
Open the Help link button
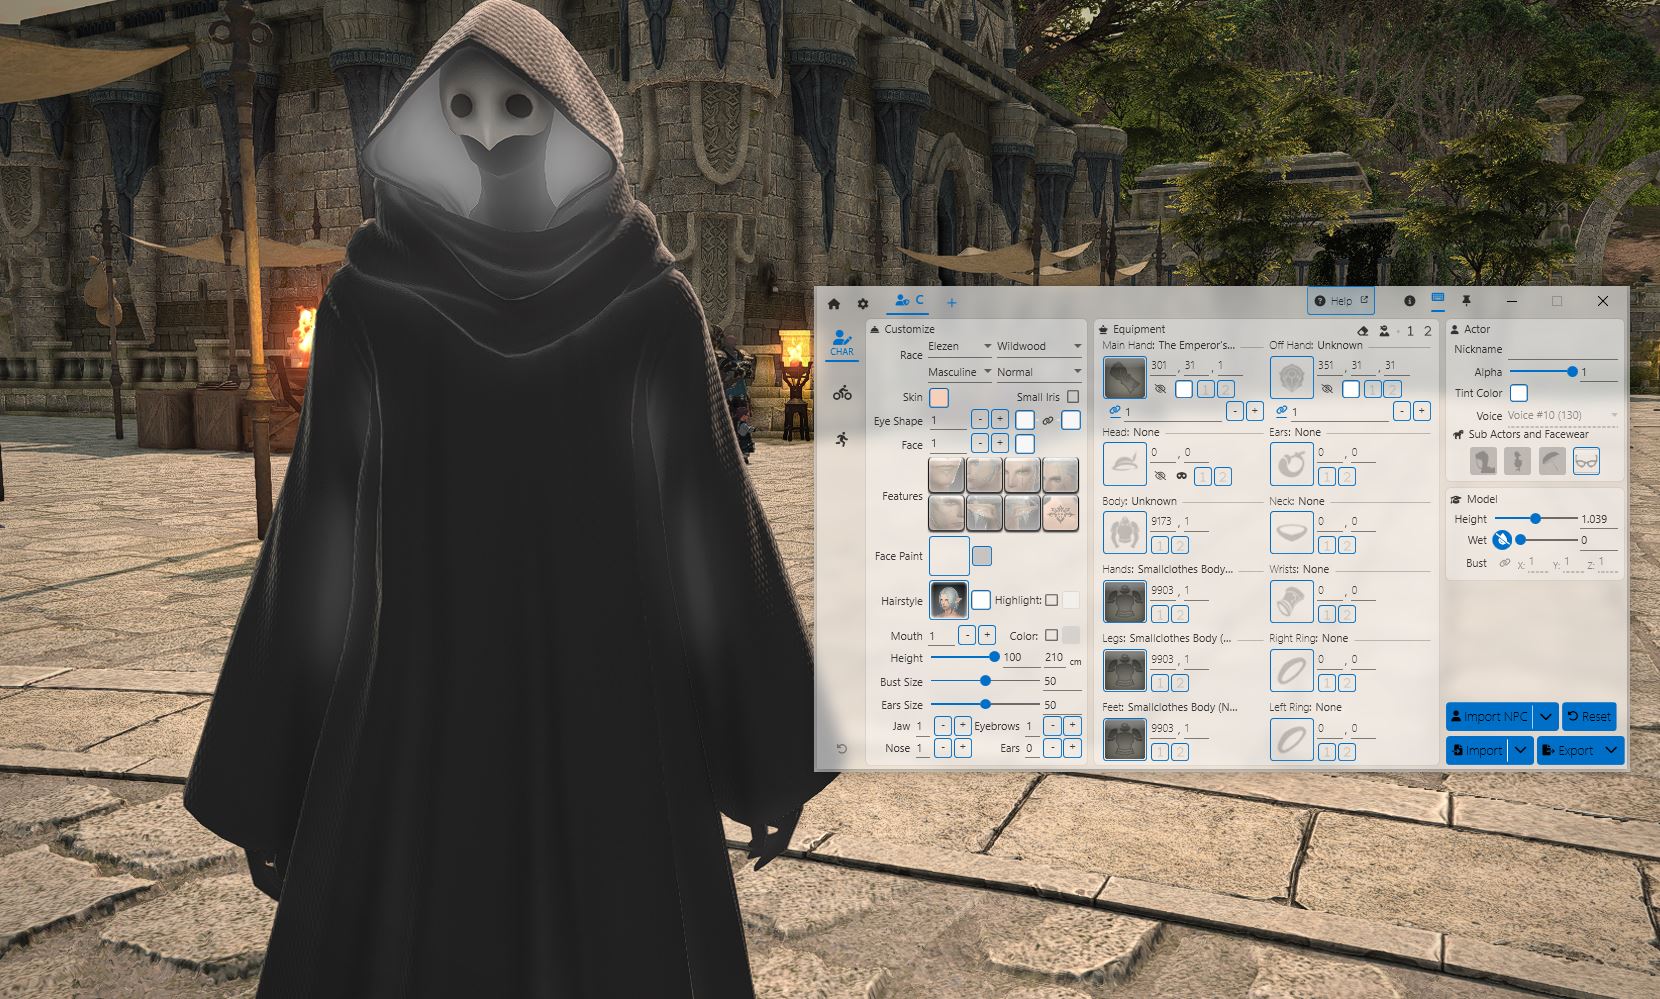[x=1341, y=301]
